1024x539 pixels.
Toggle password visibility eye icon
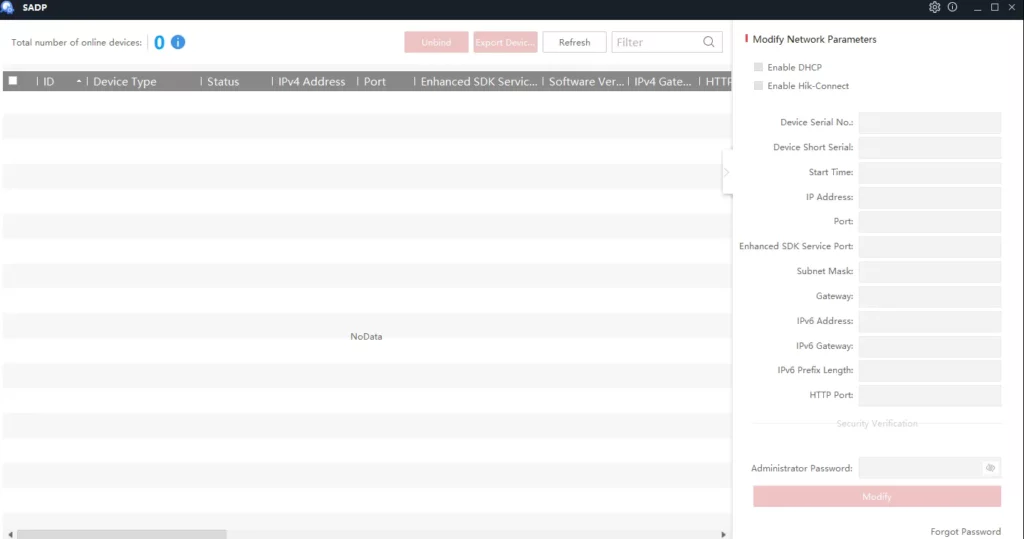(990, 468)
